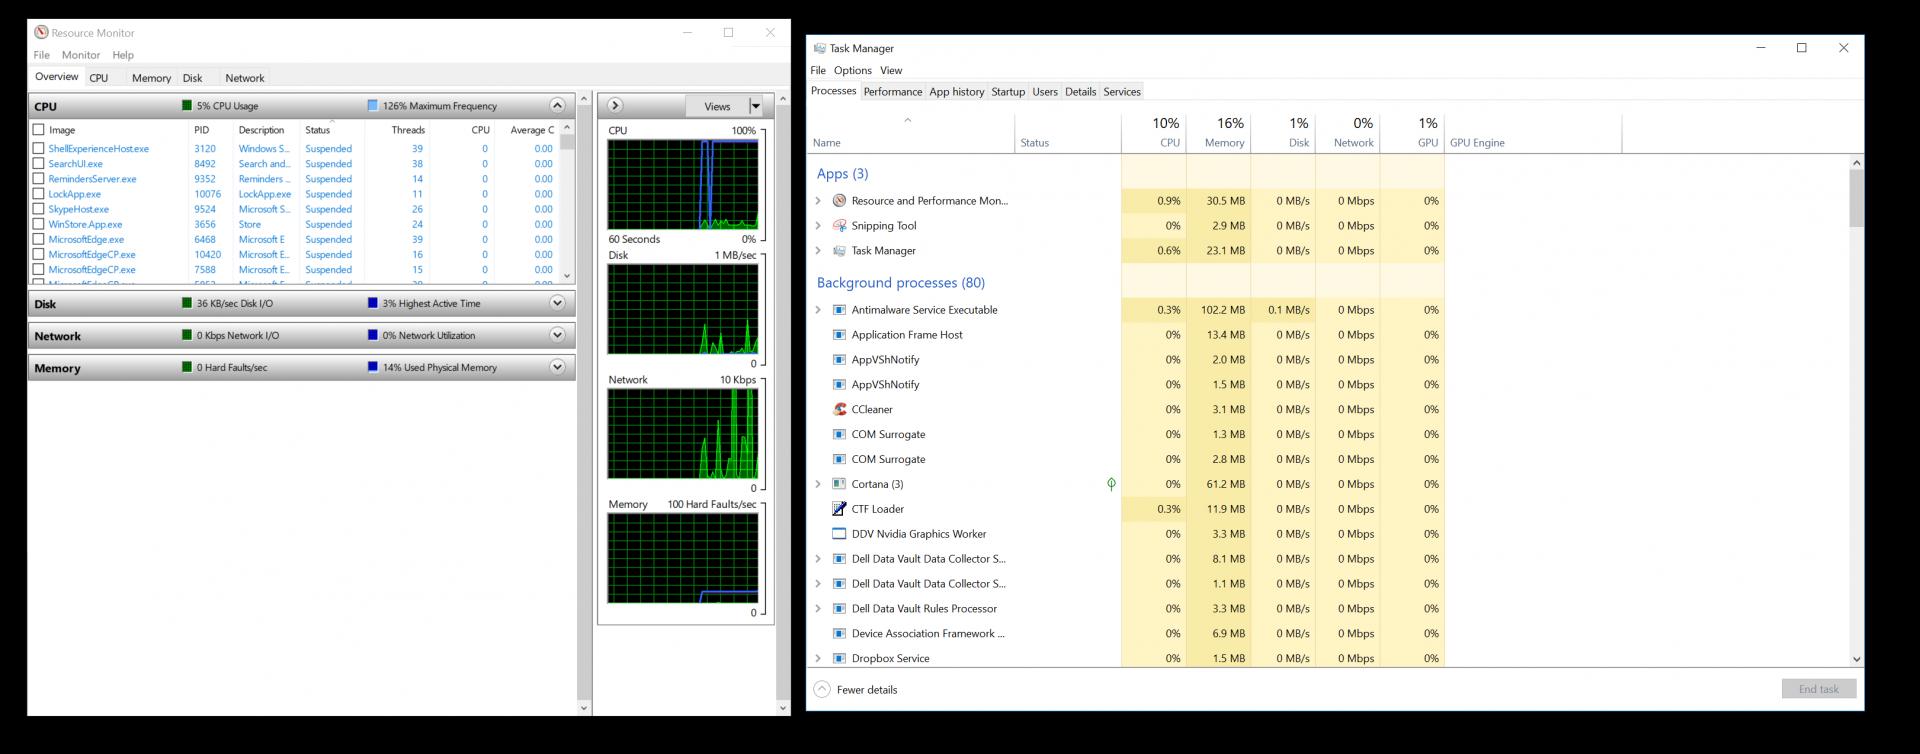Click the Task Manager title bar icon

point(820,48)
